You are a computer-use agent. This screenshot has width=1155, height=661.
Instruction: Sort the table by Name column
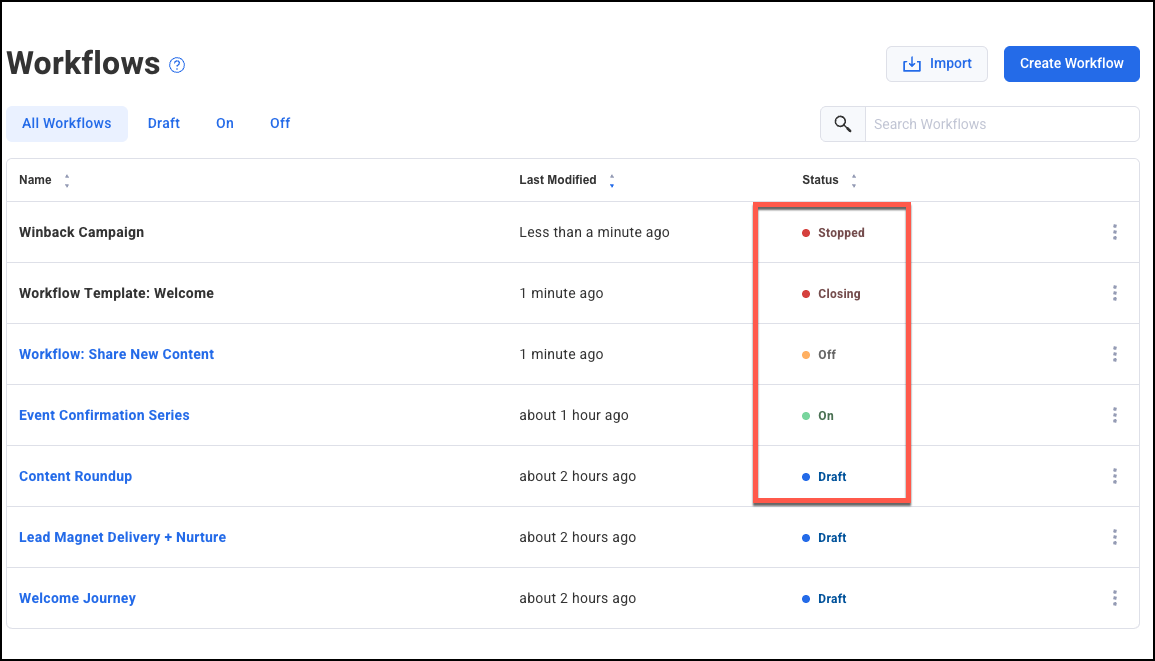[66, 181]
